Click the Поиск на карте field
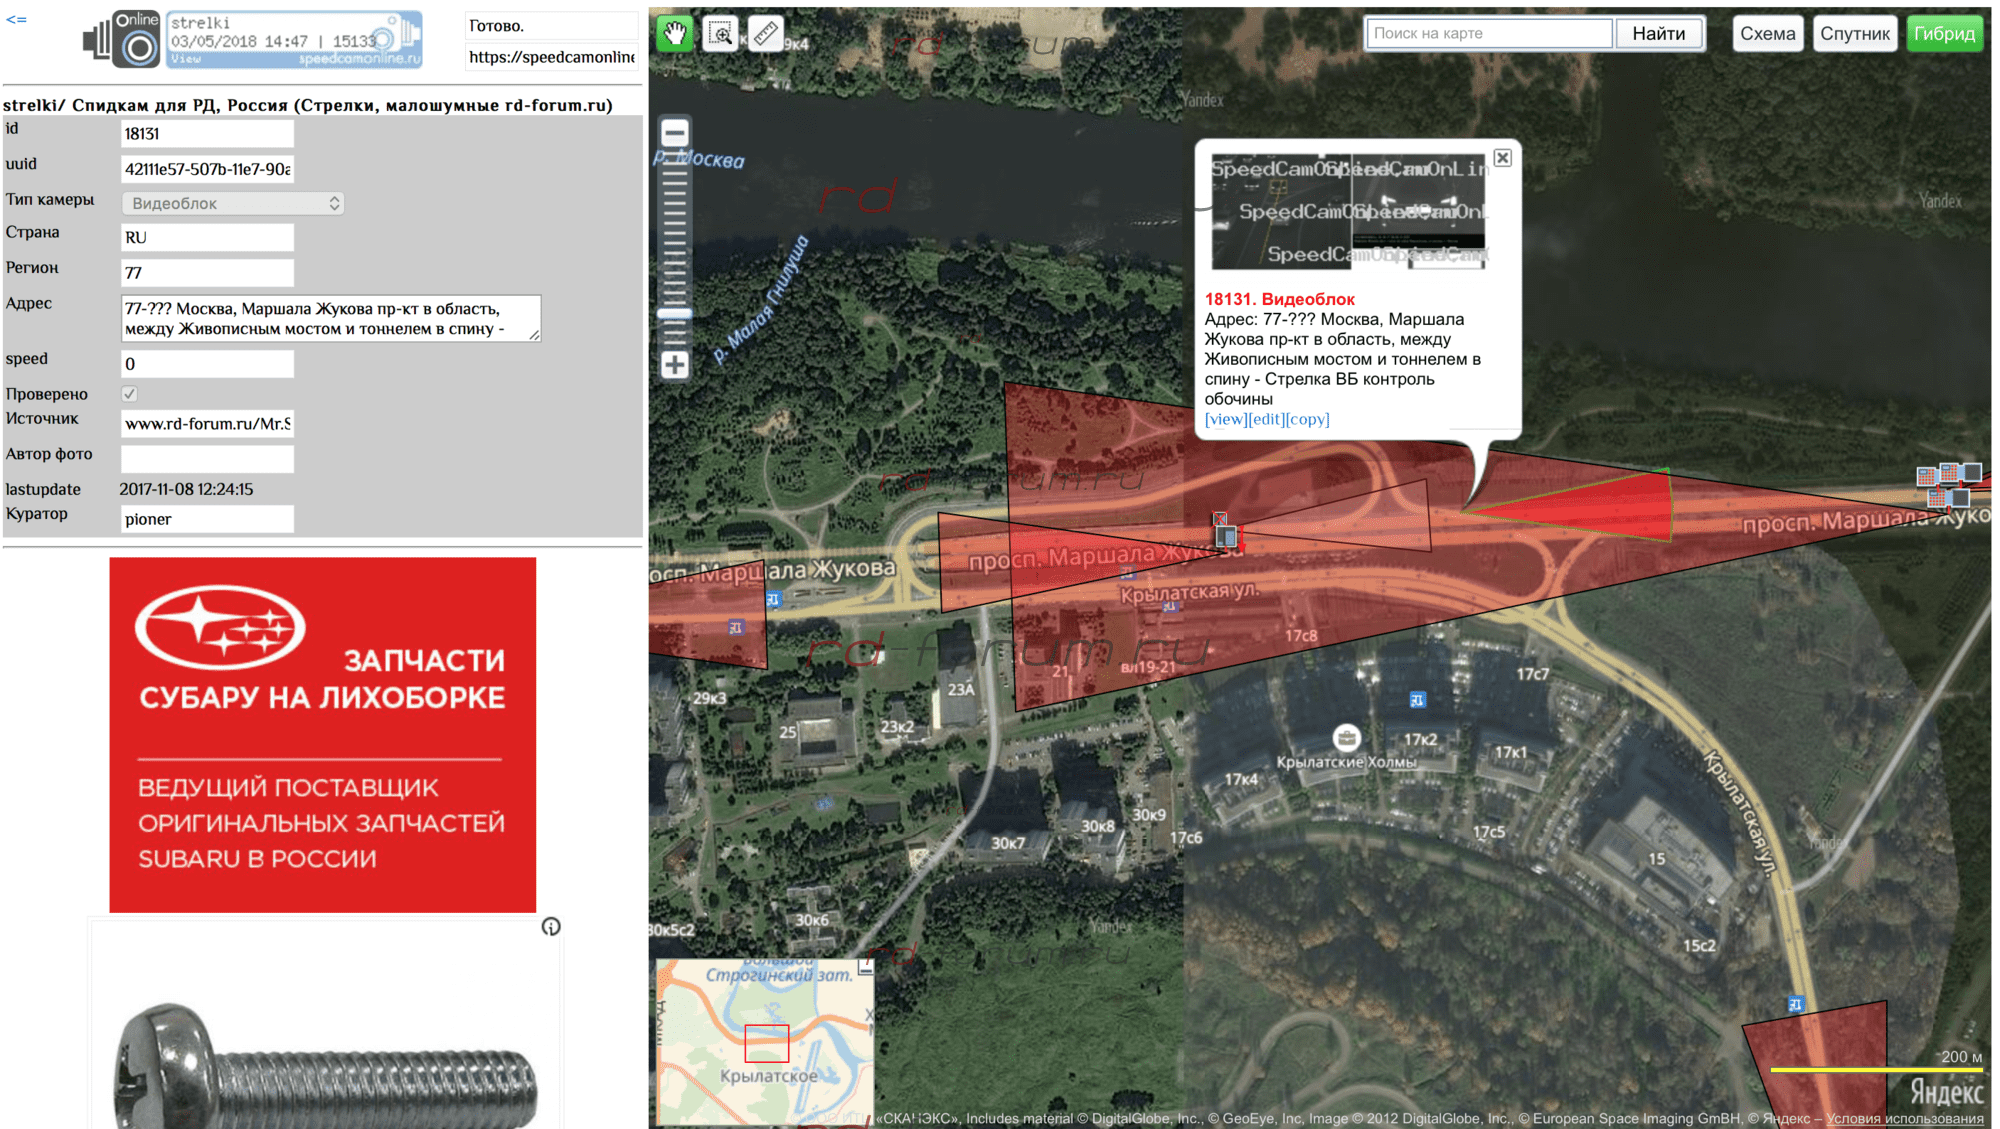Viewport: 2000px width, 1129px height. pyautogui.click(x=1488, y=34)
